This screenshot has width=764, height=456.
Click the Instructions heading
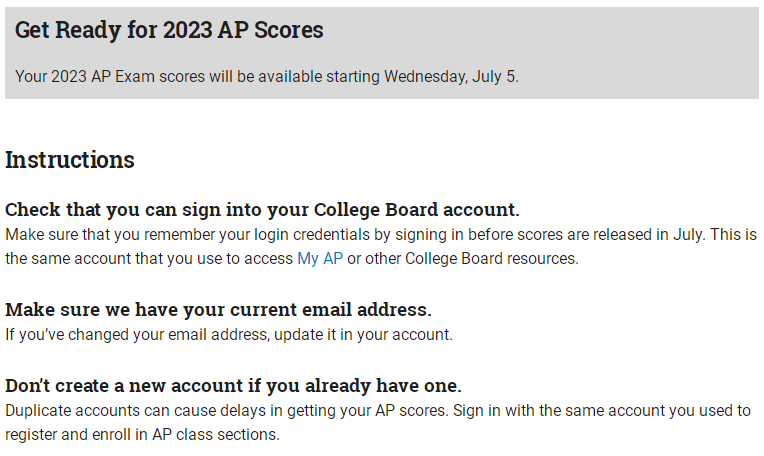[x=70, y=160]
